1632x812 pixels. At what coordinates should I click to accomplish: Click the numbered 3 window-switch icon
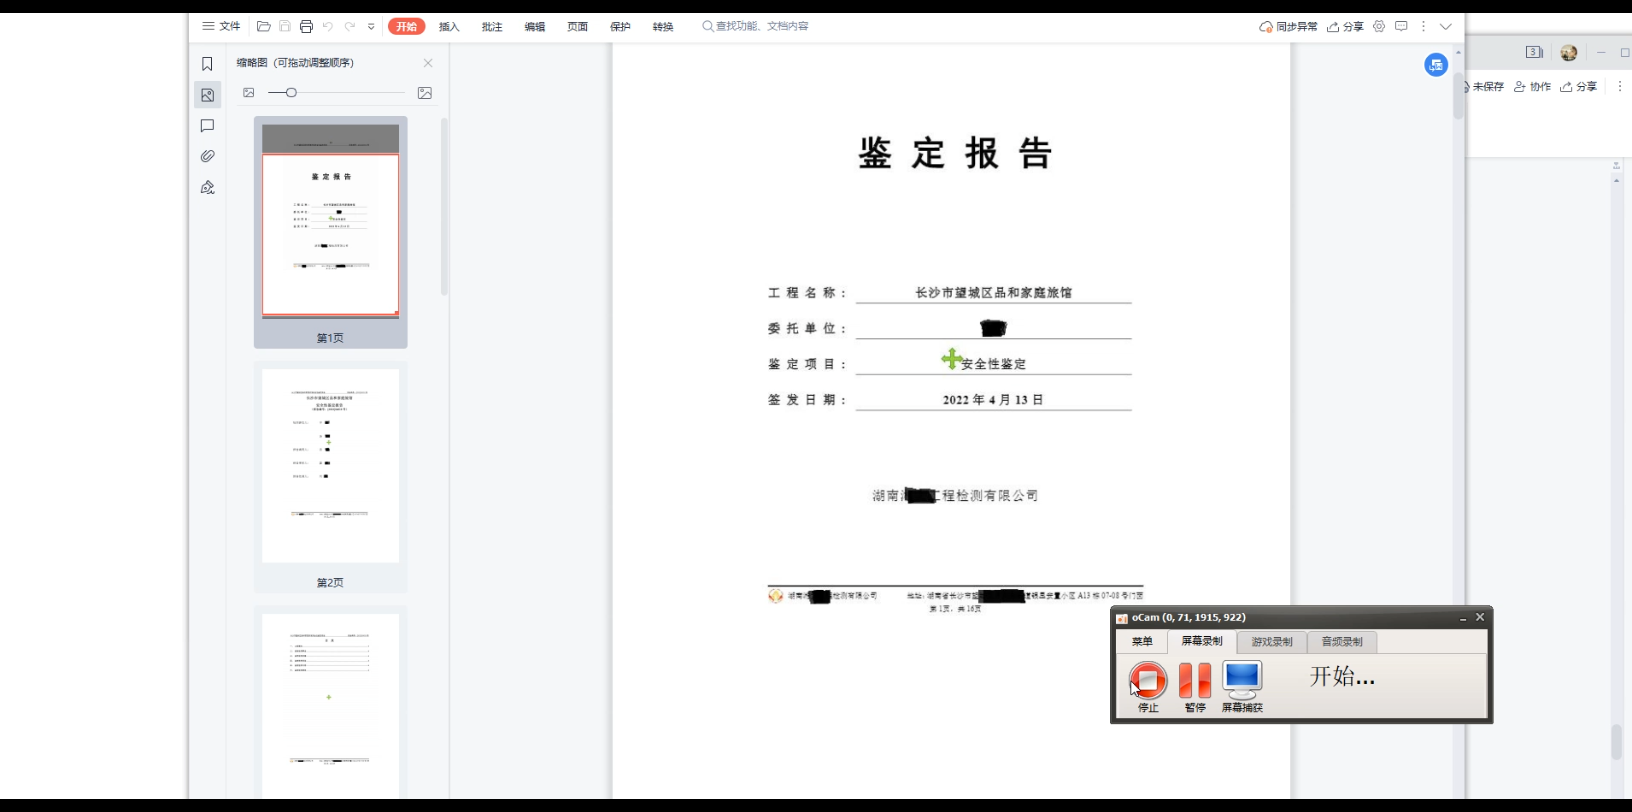[1534, 52]
